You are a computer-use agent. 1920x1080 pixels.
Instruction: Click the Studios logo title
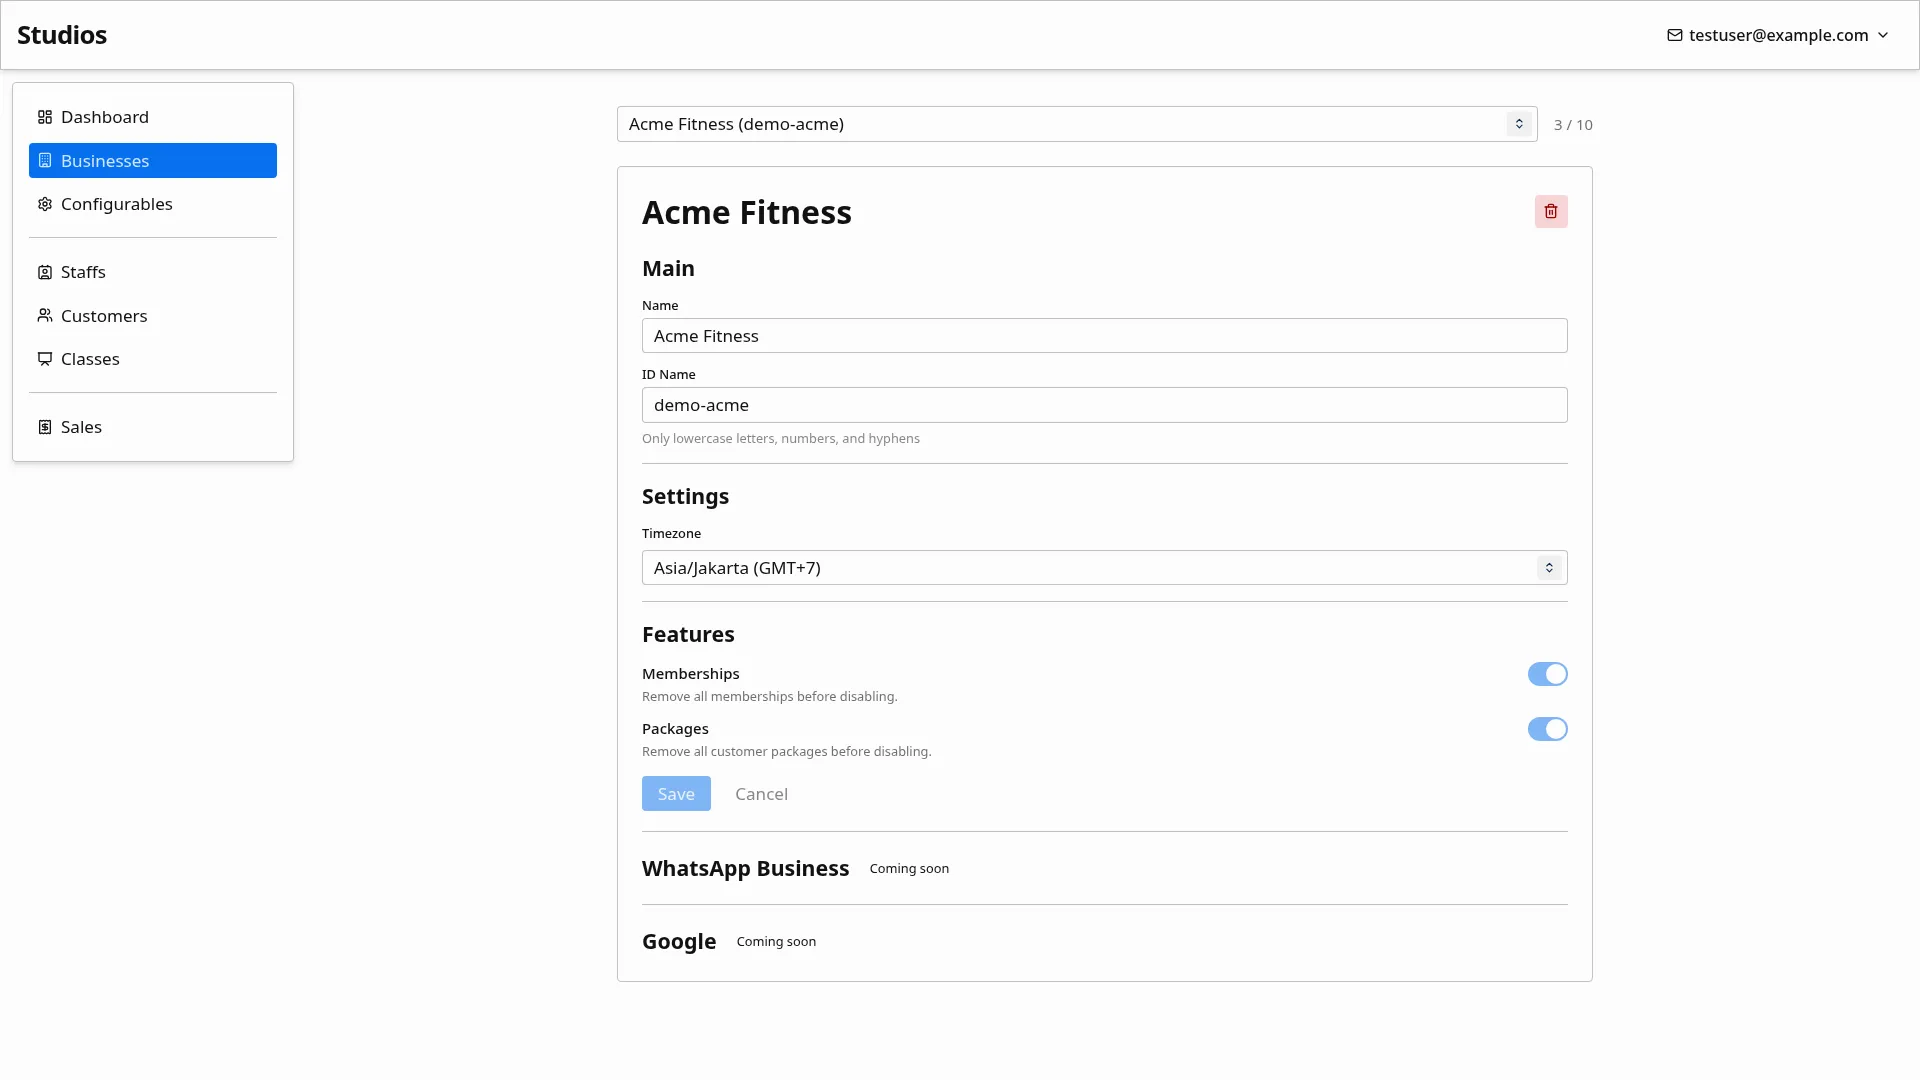(62, 35)
